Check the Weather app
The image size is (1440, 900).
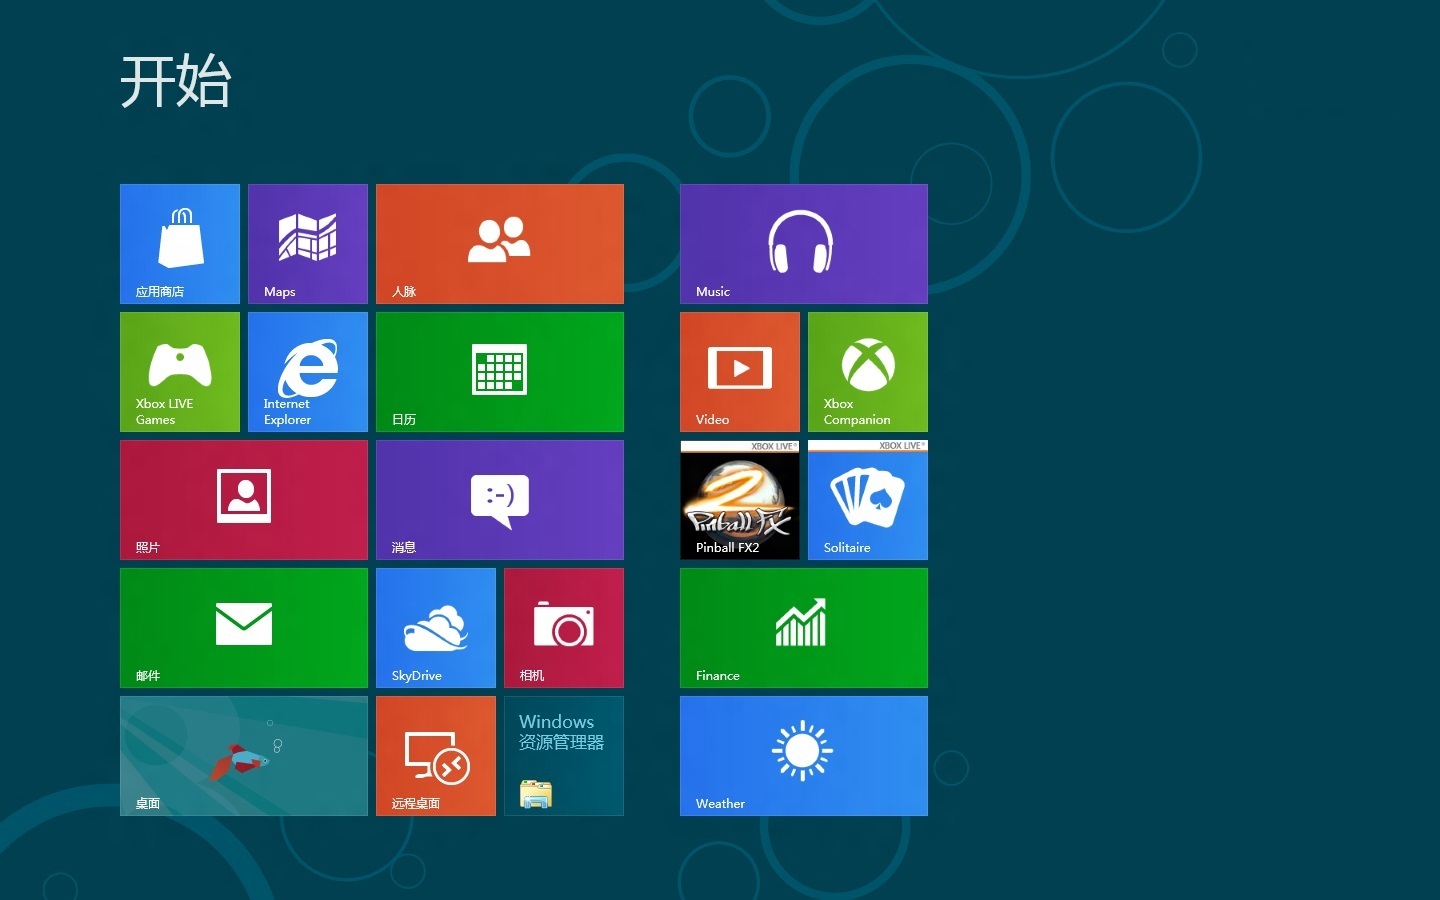[x=803, y=755]
